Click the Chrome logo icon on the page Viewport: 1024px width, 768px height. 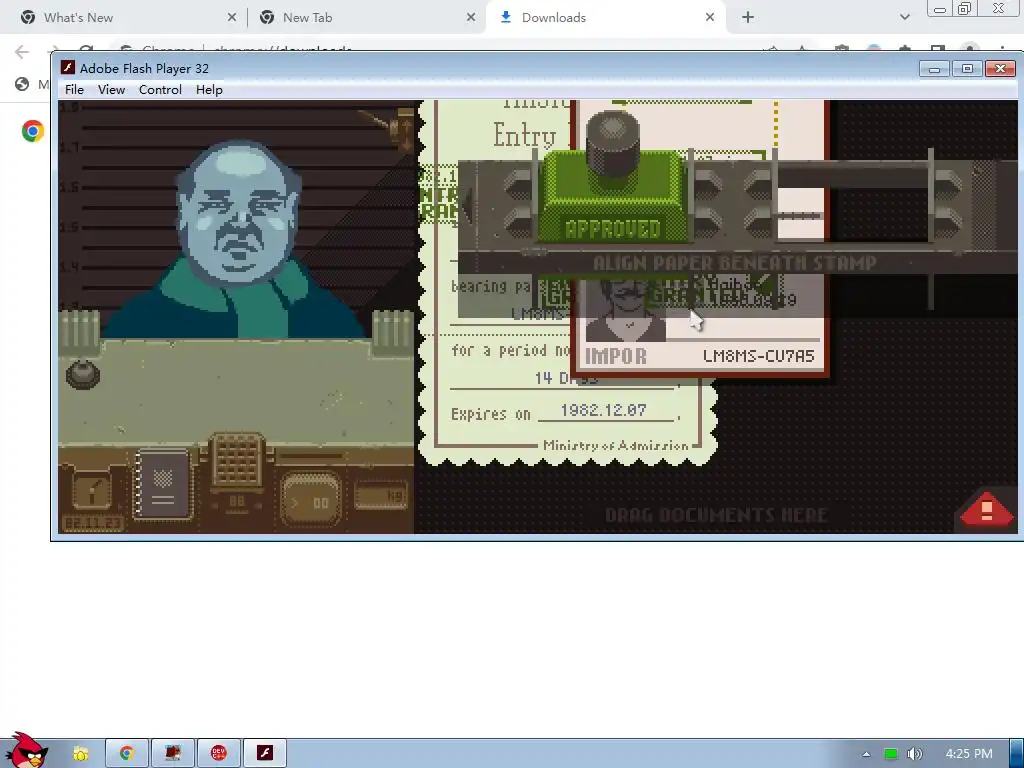pos(32,131)
